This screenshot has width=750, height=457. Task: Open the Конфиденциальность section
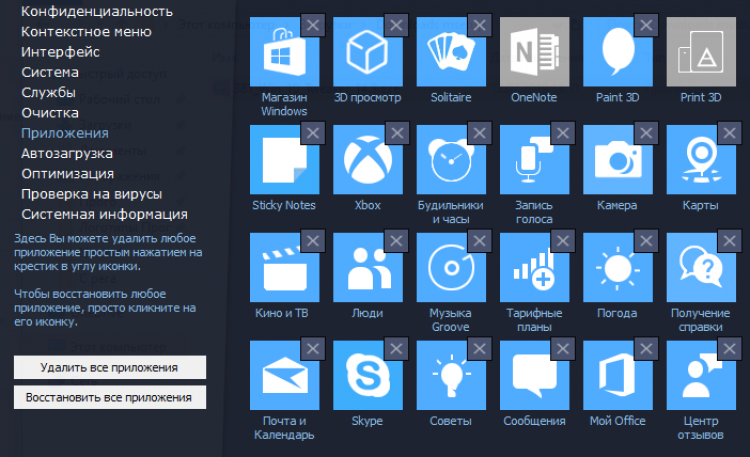pyautogui.click(x=97, y=11)
